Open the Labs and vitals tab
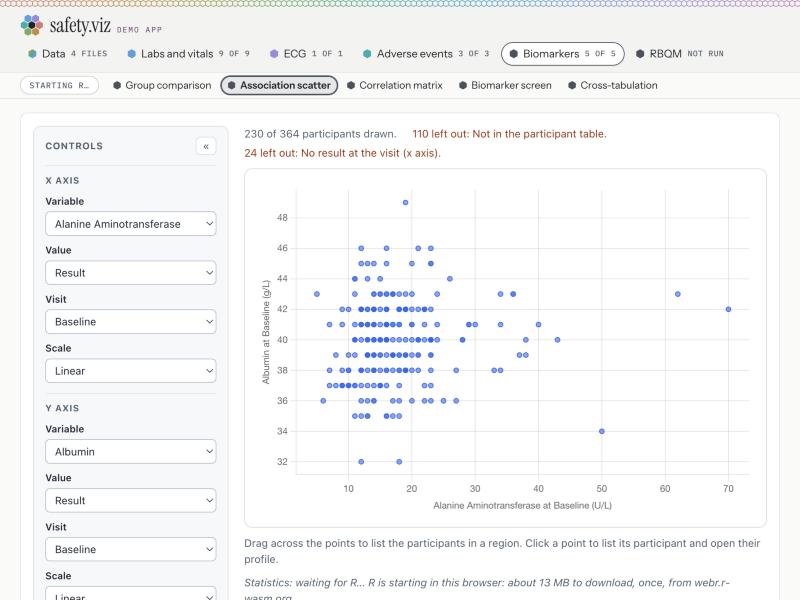The height and width of the screenshot is (600, 800). coord(188,54)
